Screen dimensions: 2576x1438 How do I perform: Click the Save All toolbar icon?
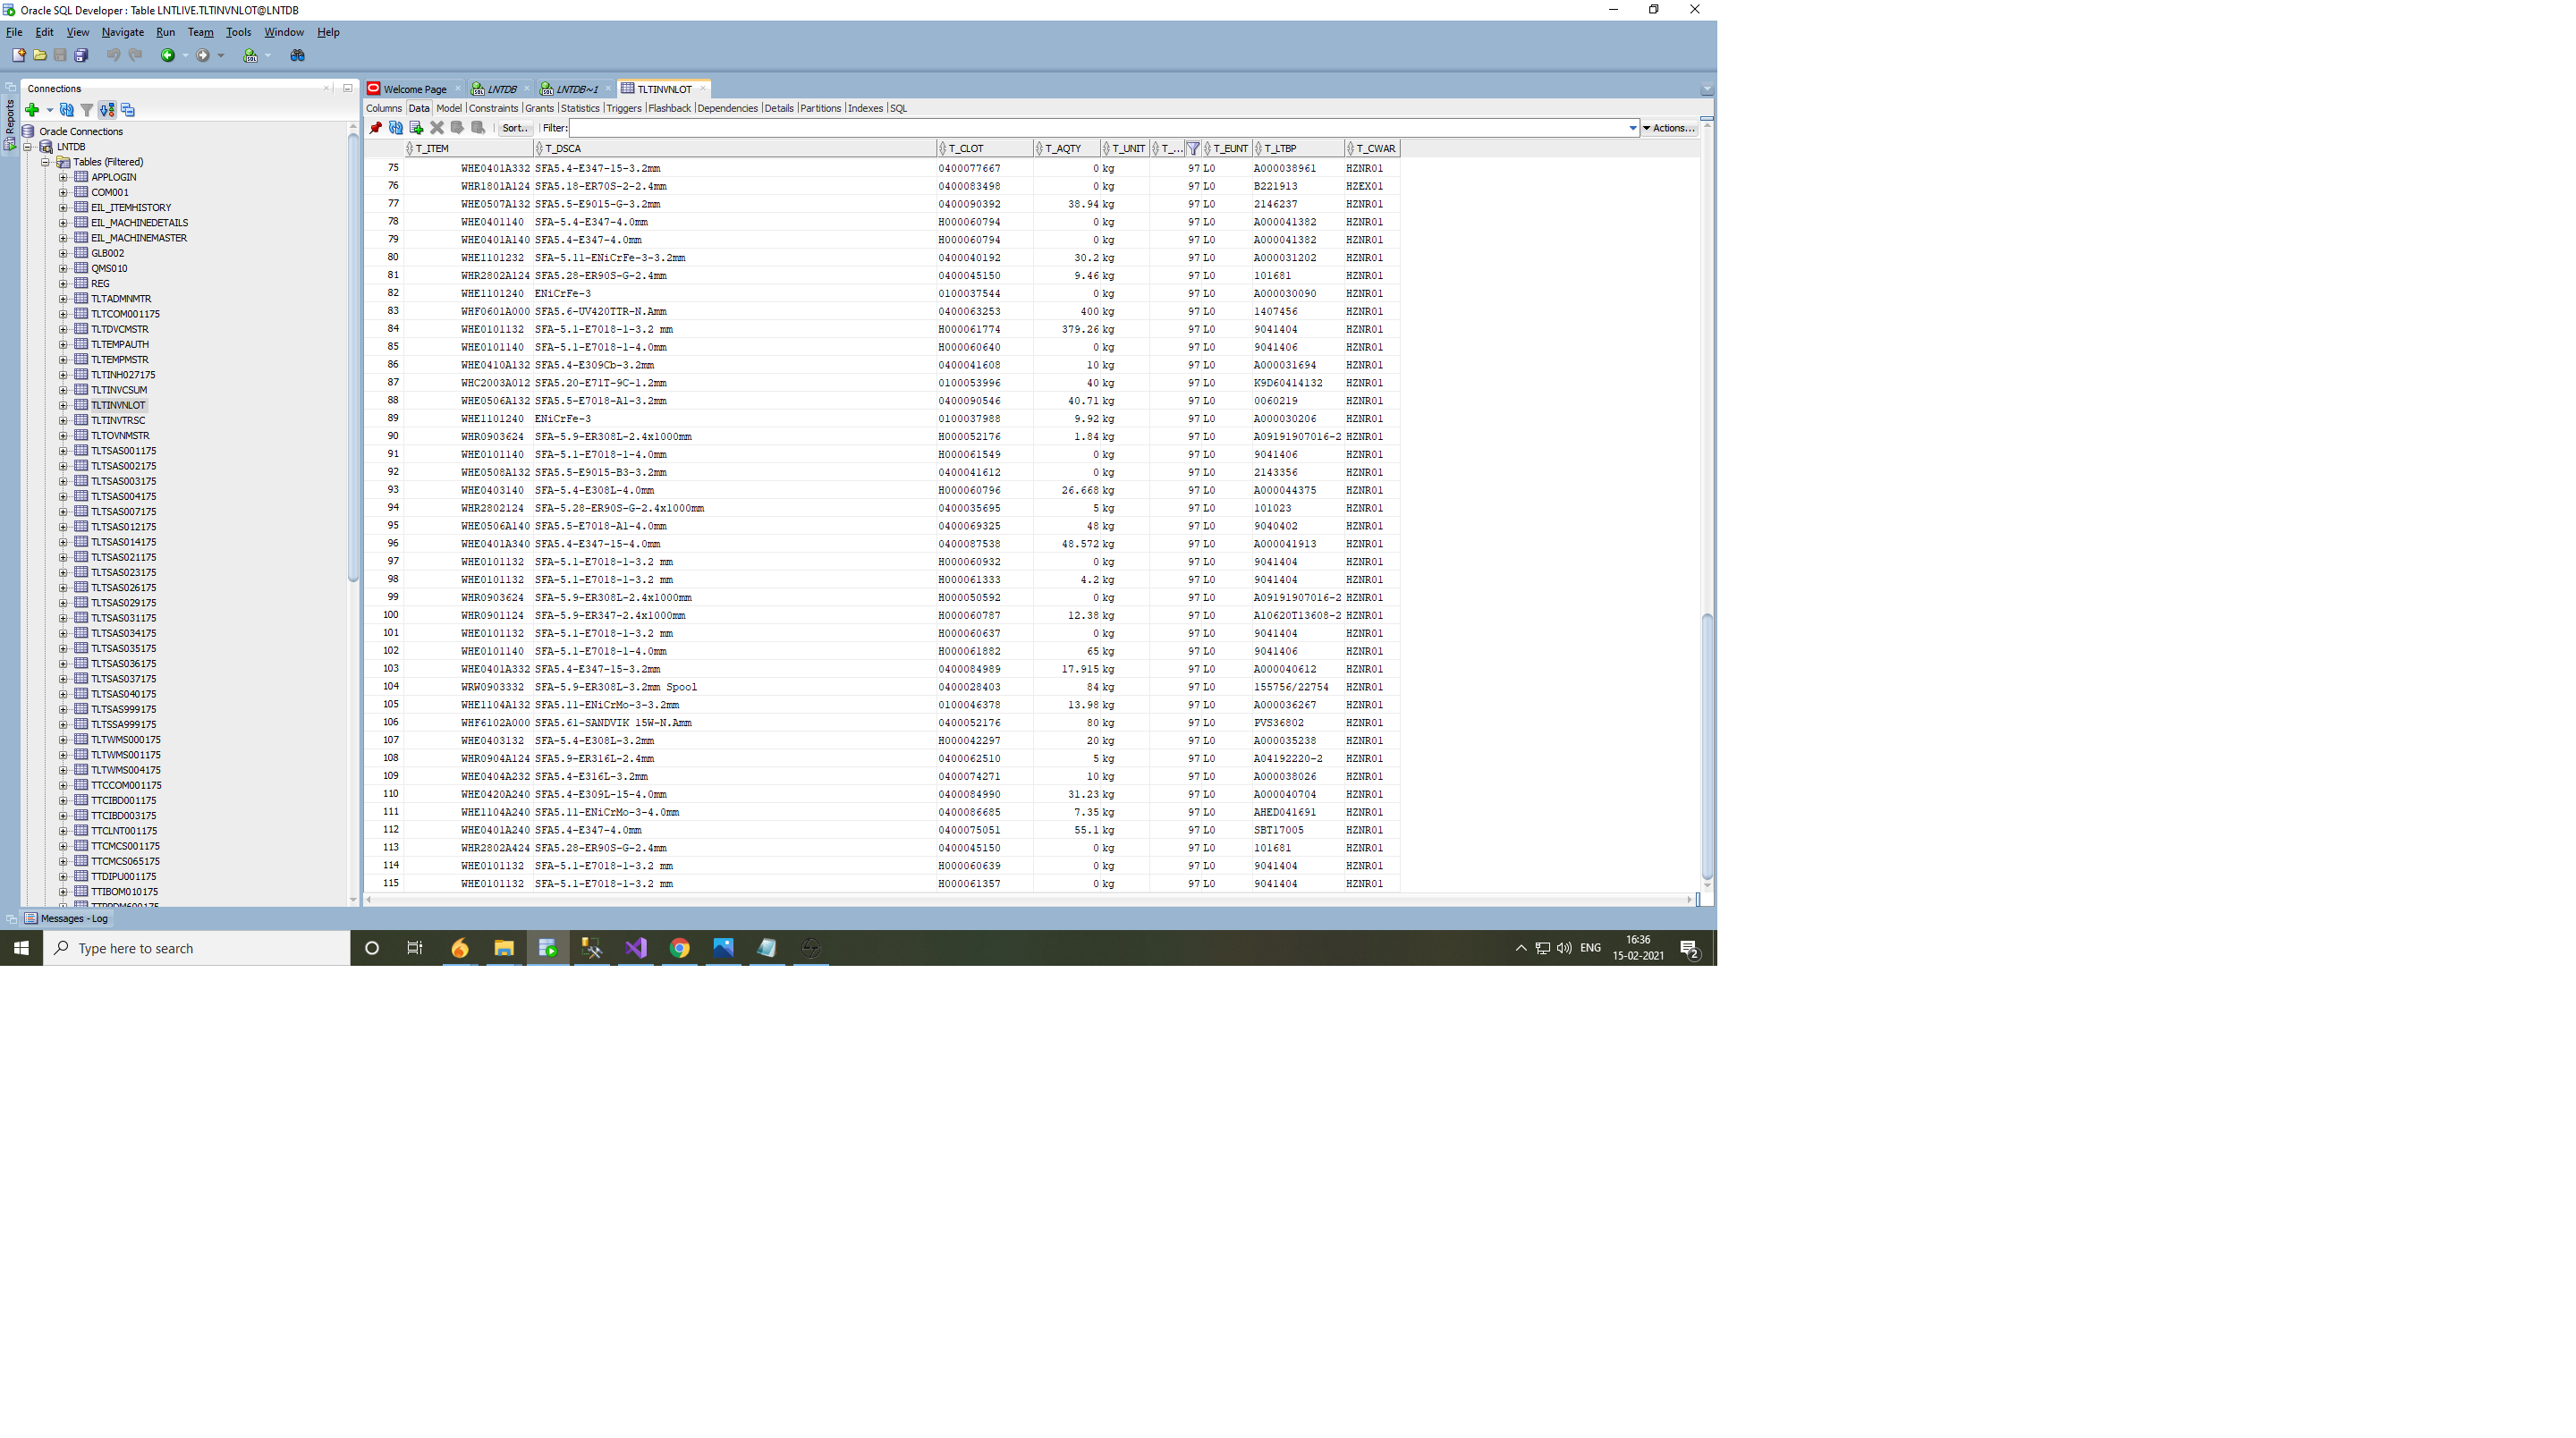(81, 56)
